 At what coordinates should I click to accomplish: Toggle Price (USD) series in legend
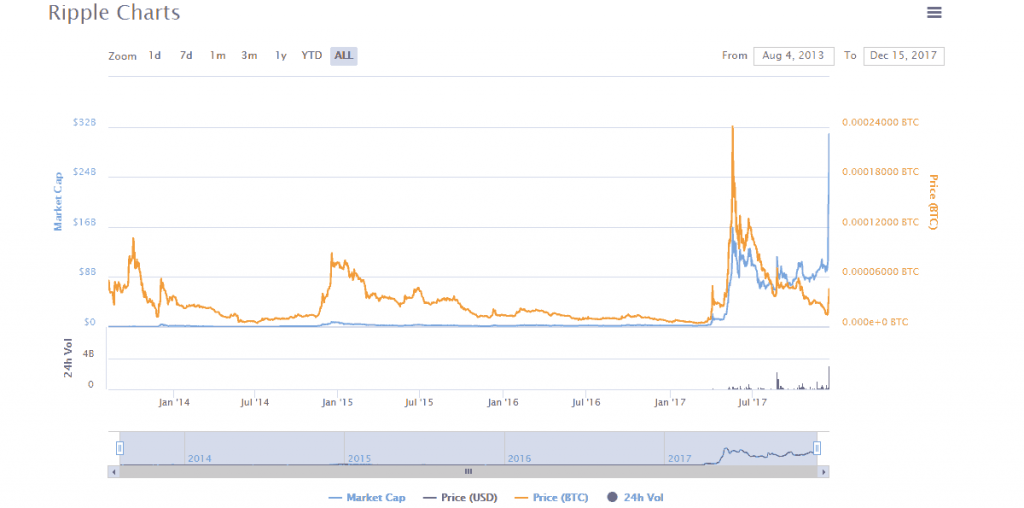(460, 498)
